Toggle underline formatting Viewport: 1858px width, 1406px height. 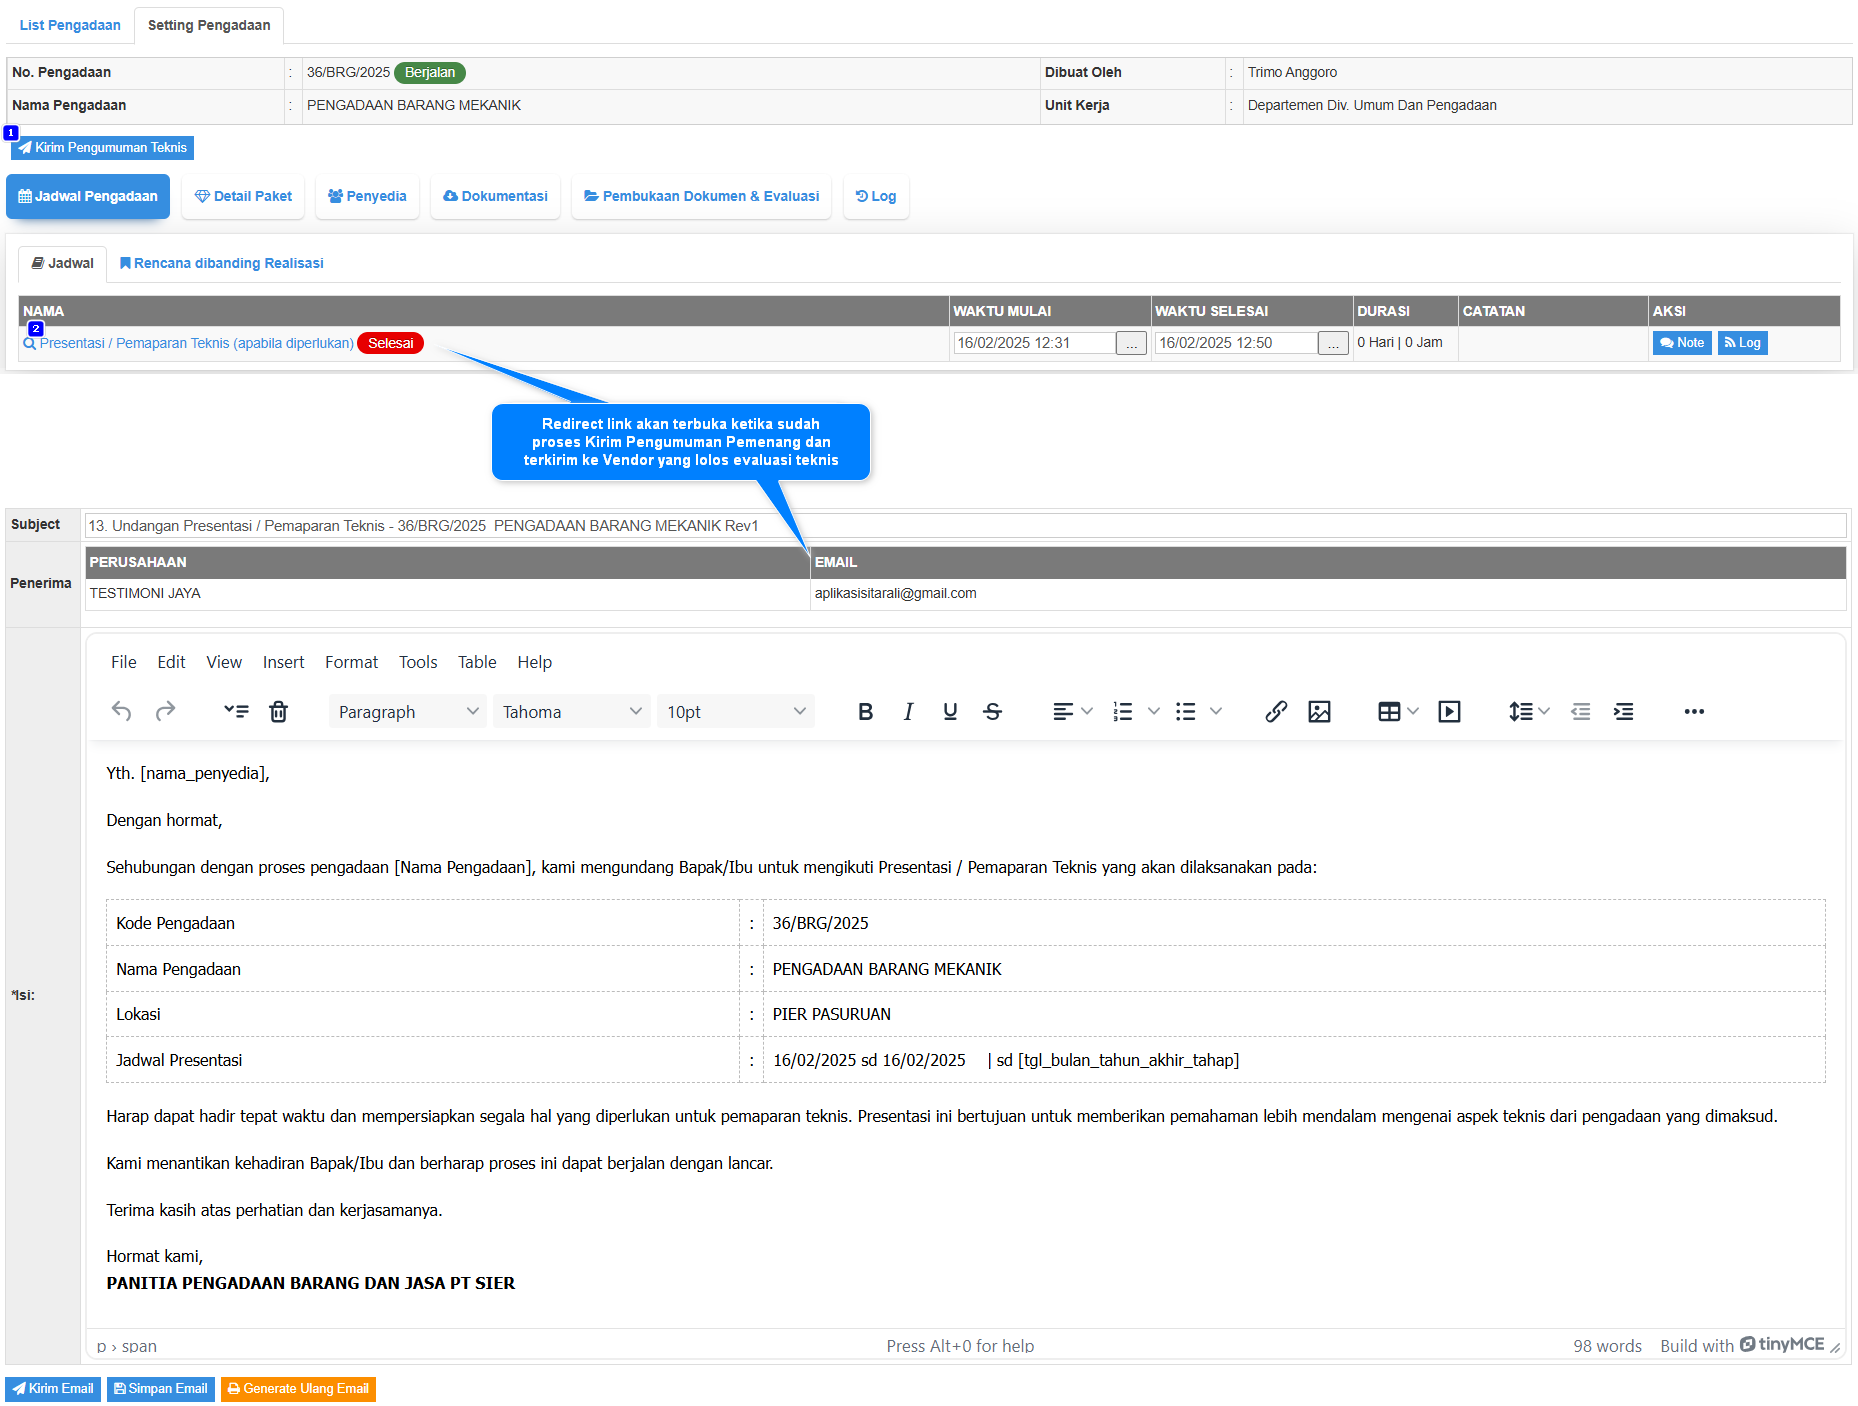point(950,711)
